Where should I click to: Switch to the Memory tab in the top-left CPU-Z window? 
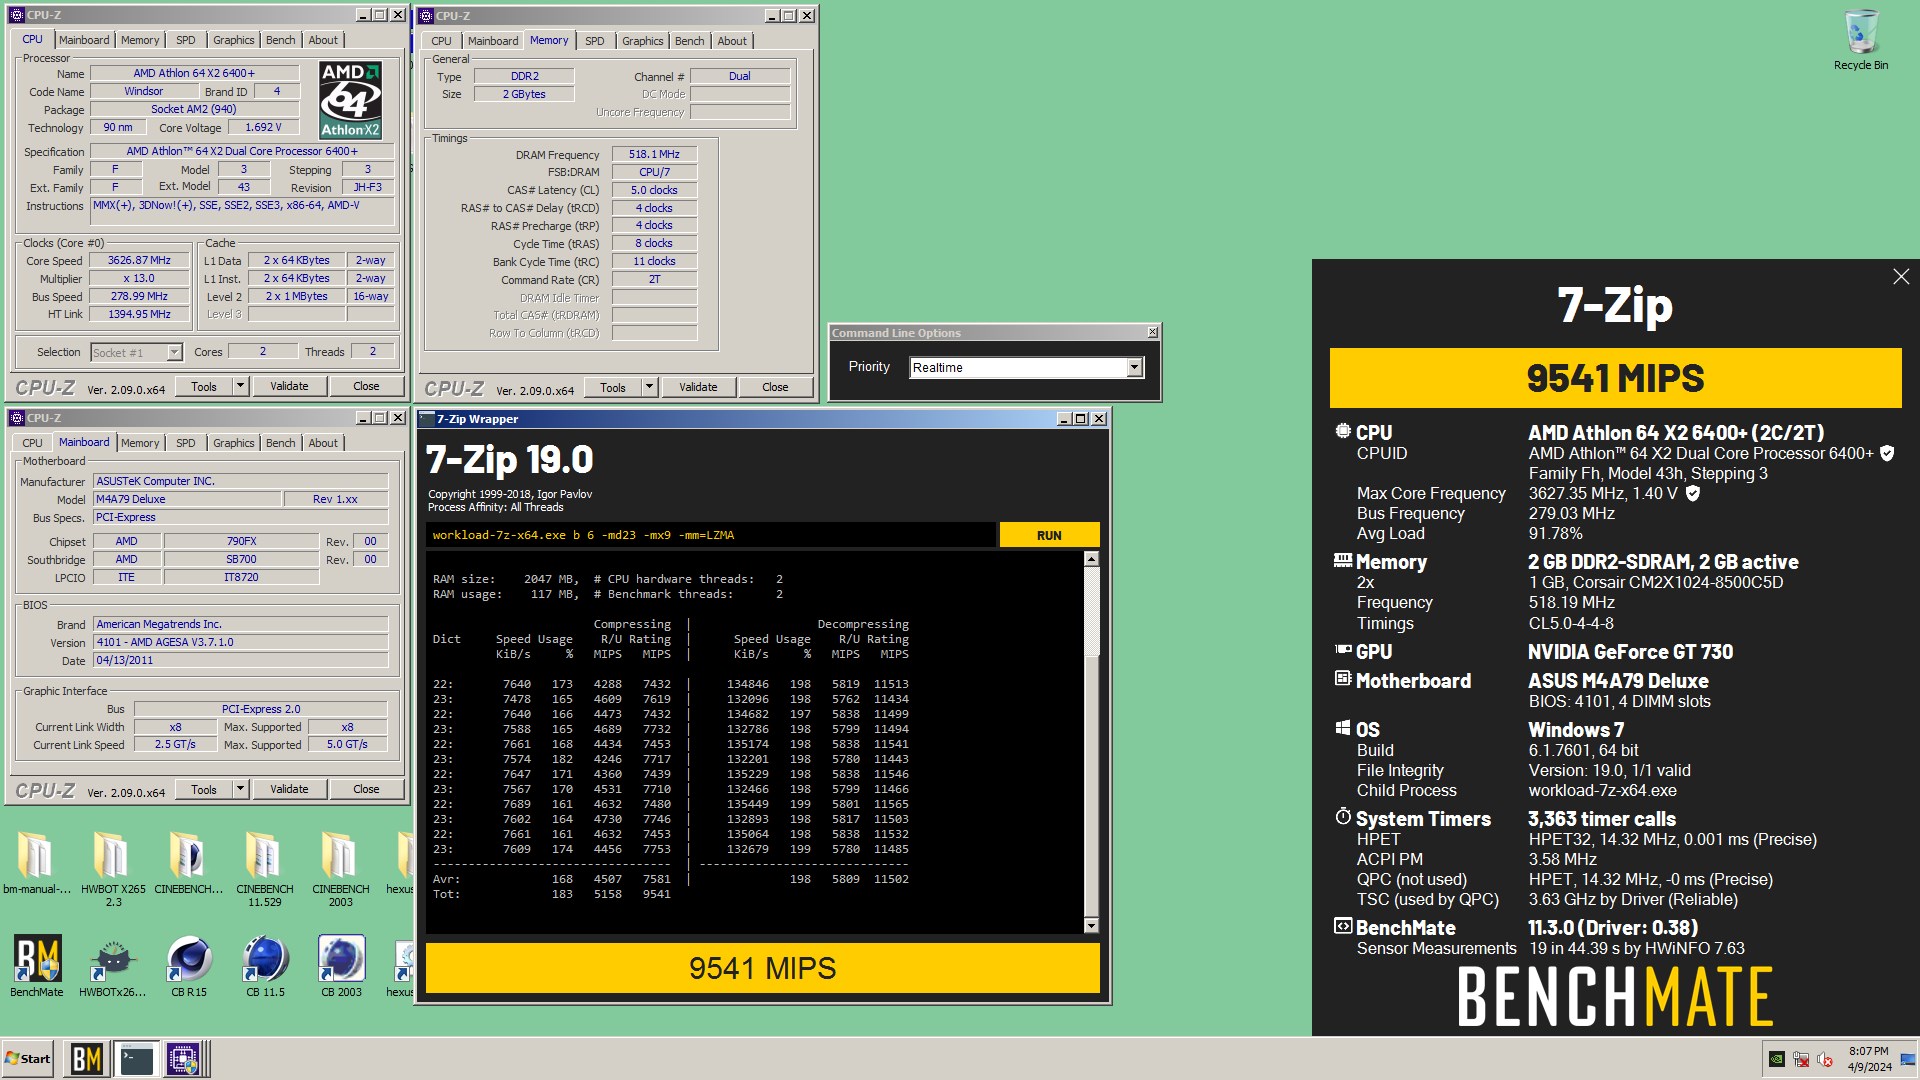(140, 40)
